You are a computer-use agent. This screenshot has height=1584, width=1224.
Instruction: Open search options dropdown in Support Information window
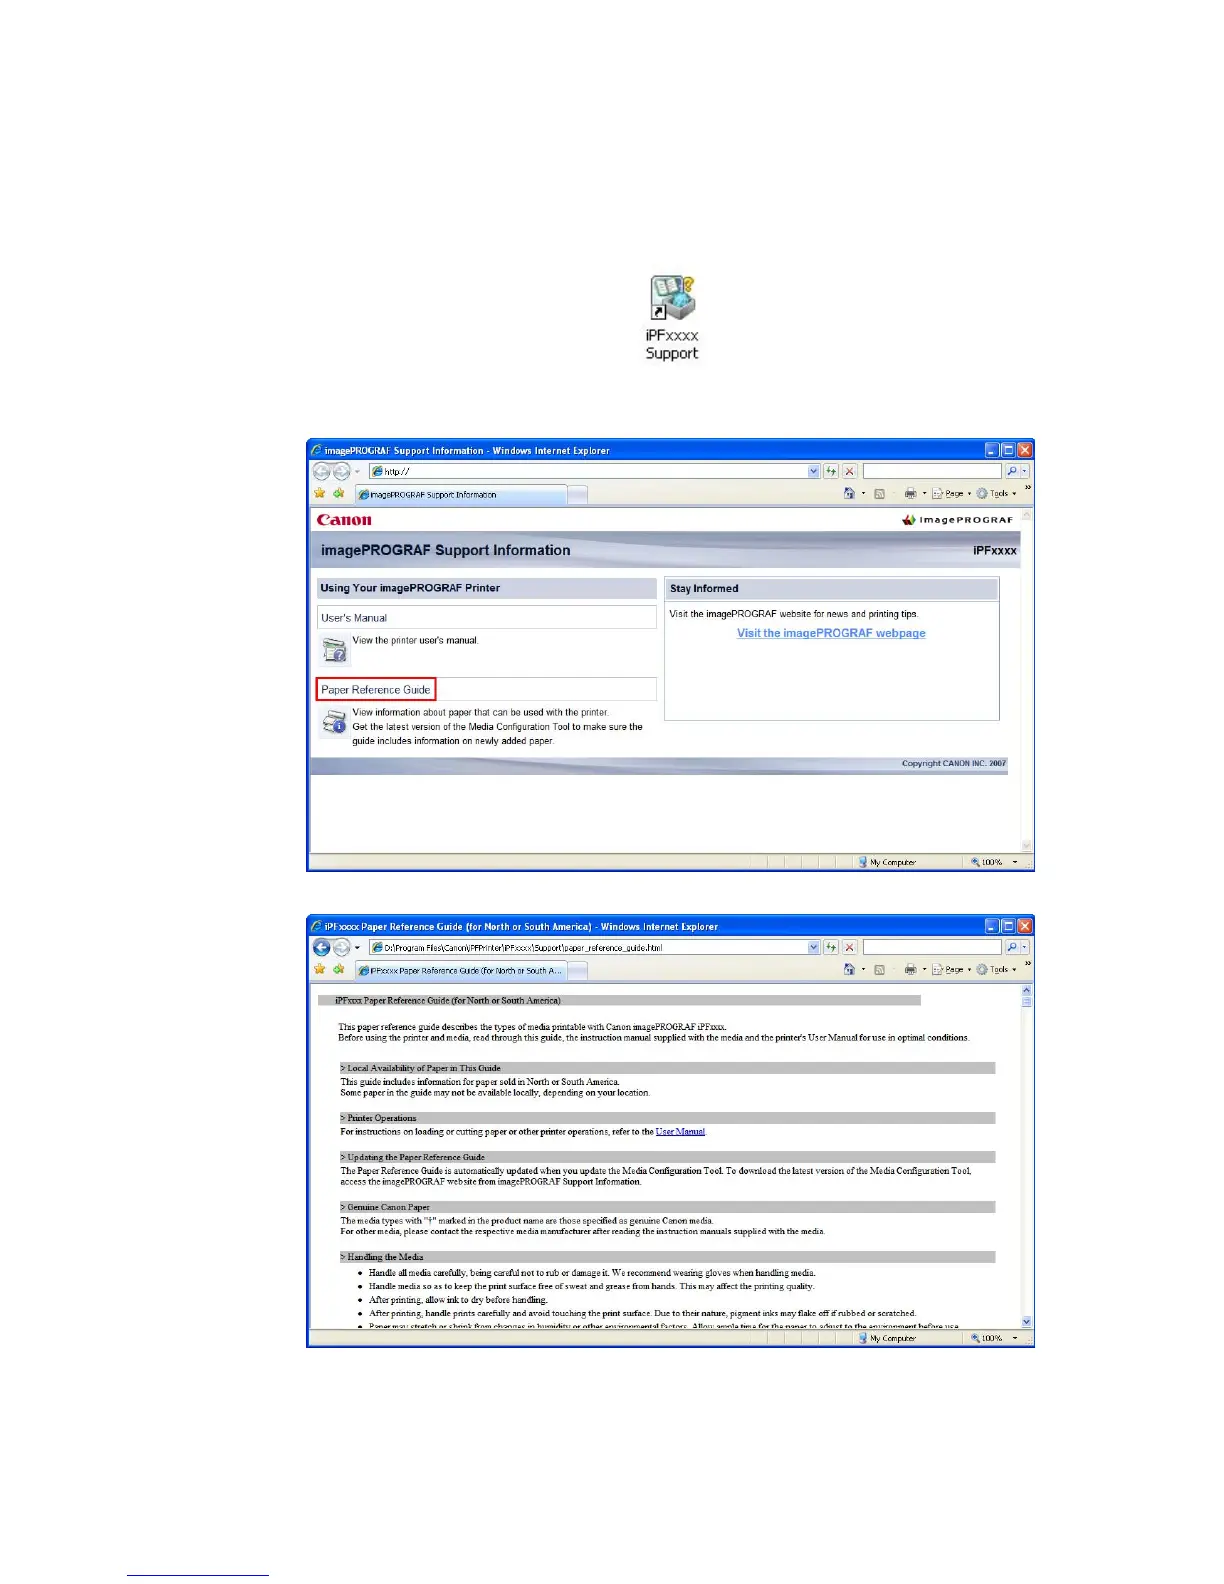click(x=1024, y=471)
